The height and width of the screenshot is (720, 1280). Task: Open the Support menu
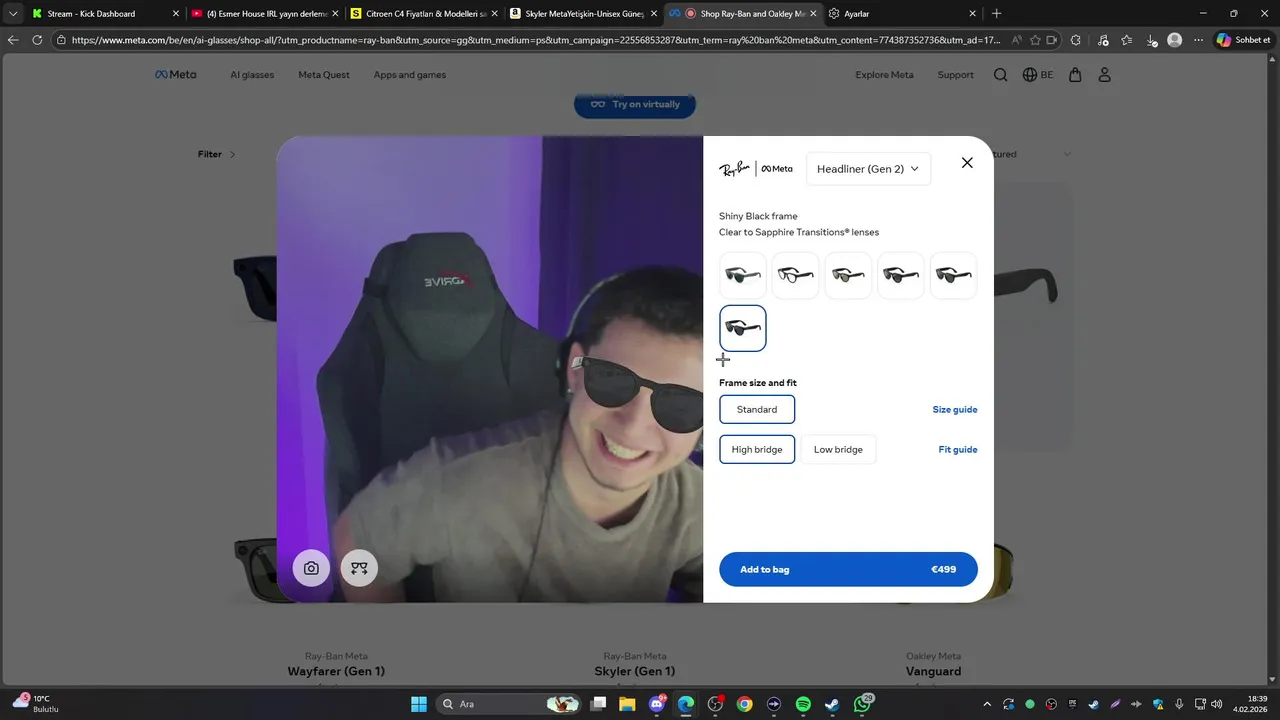pos(955,75)
